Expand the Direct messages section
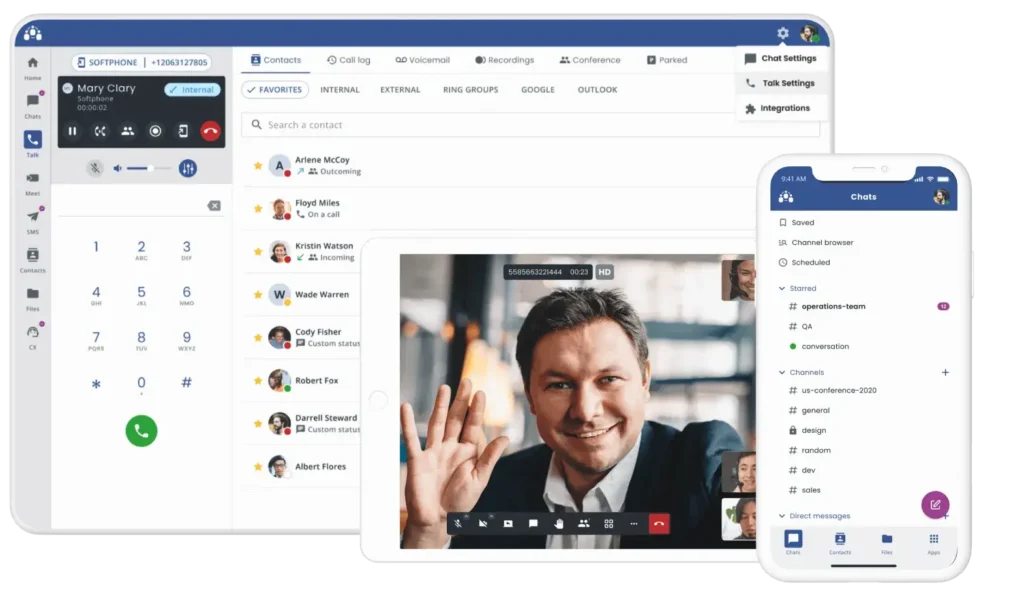This screenshot has height=605, width=1024. click(782, 516)
